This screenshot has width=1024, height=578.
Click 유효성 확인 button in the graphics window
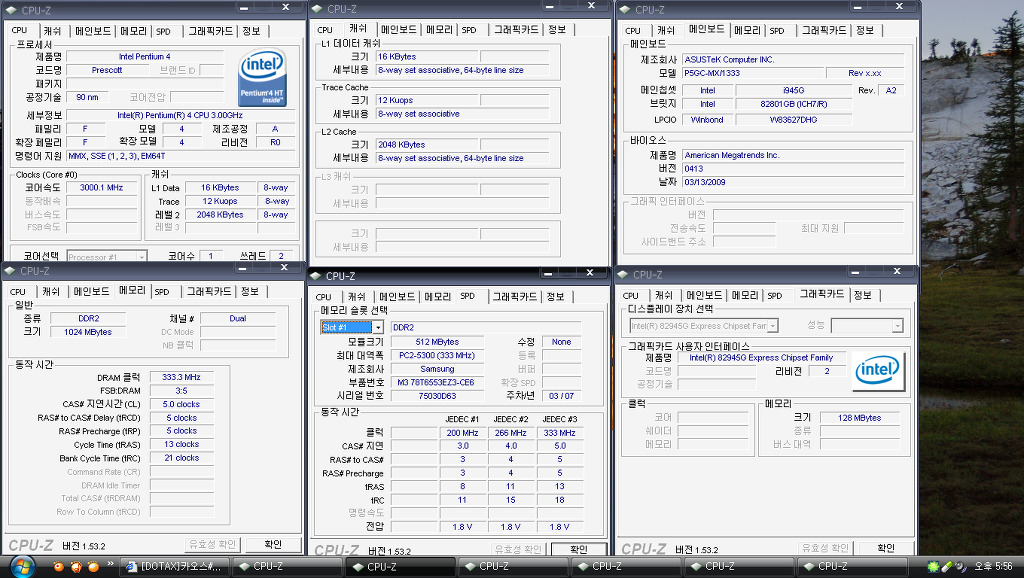tap(825, 548)
